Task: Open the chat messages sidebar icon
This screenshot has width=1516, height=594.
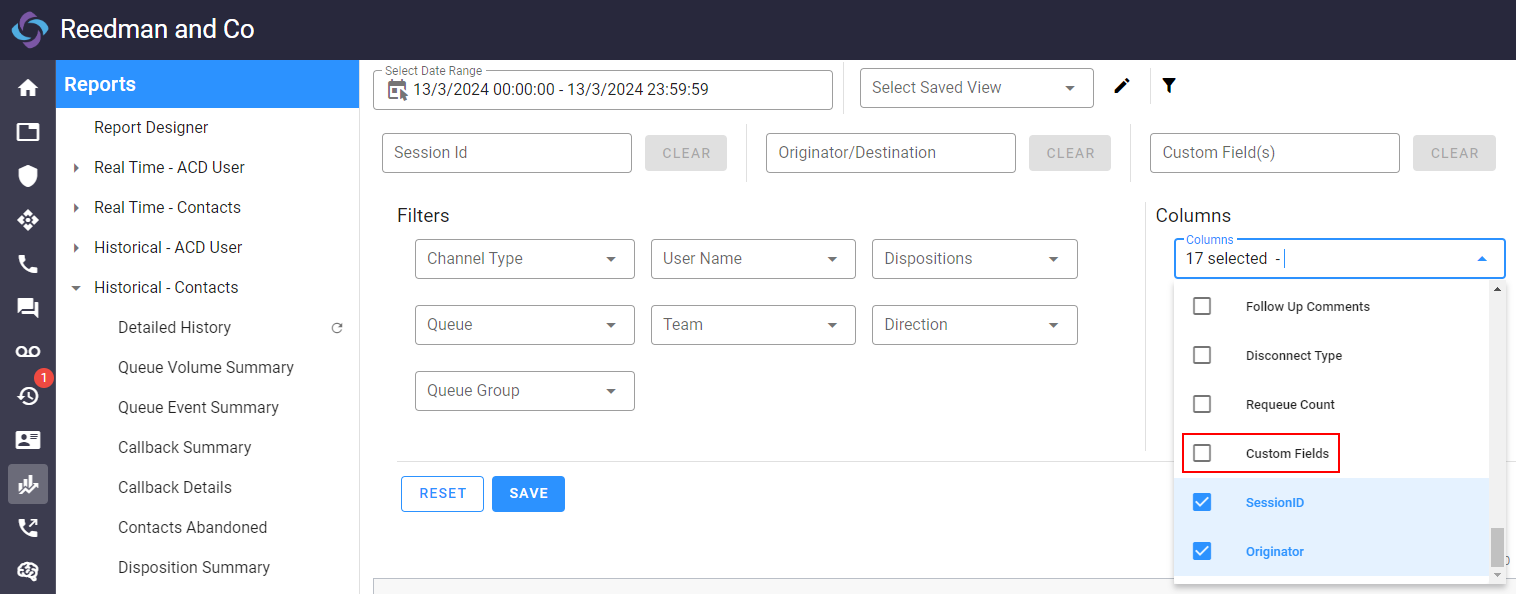Action: pos(28,308)
